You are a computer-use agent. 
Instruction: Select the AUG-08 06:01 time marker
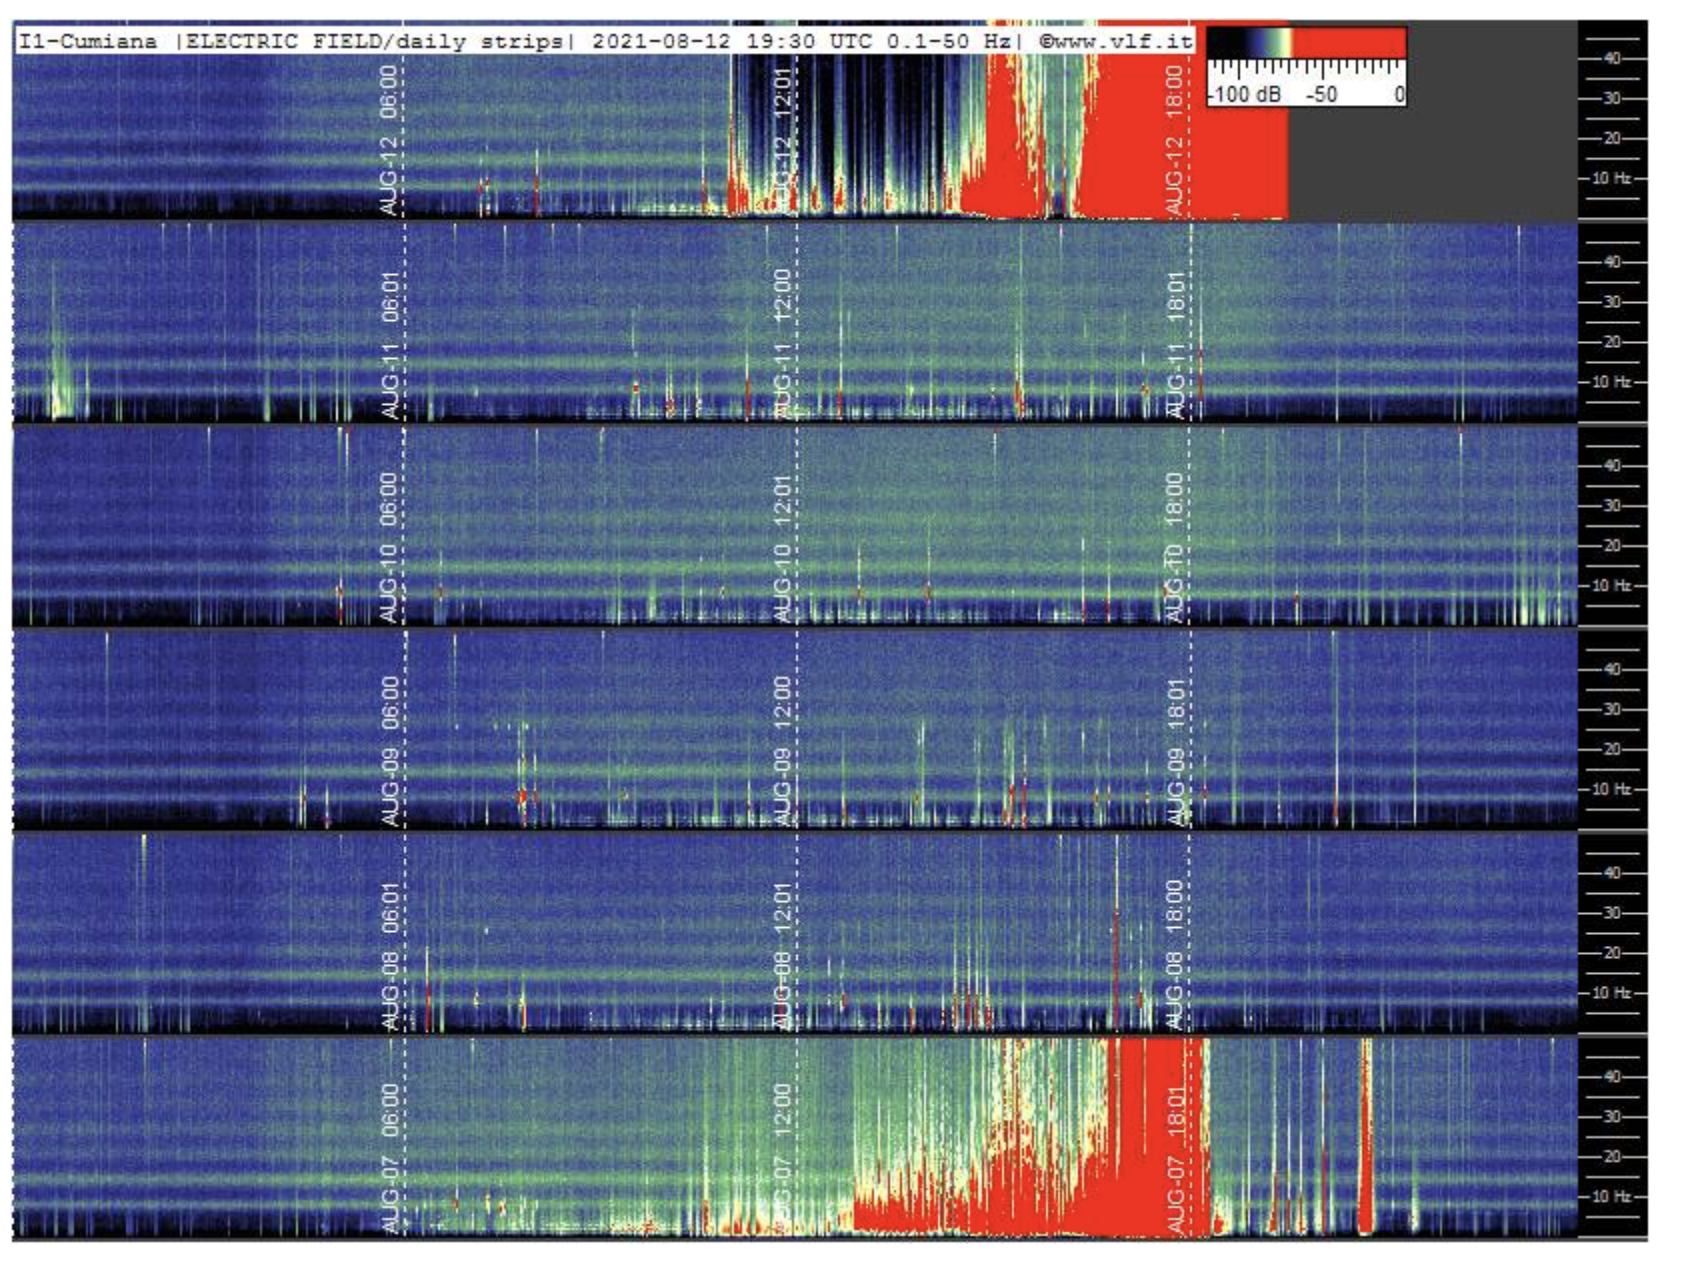tap(389, 956)
